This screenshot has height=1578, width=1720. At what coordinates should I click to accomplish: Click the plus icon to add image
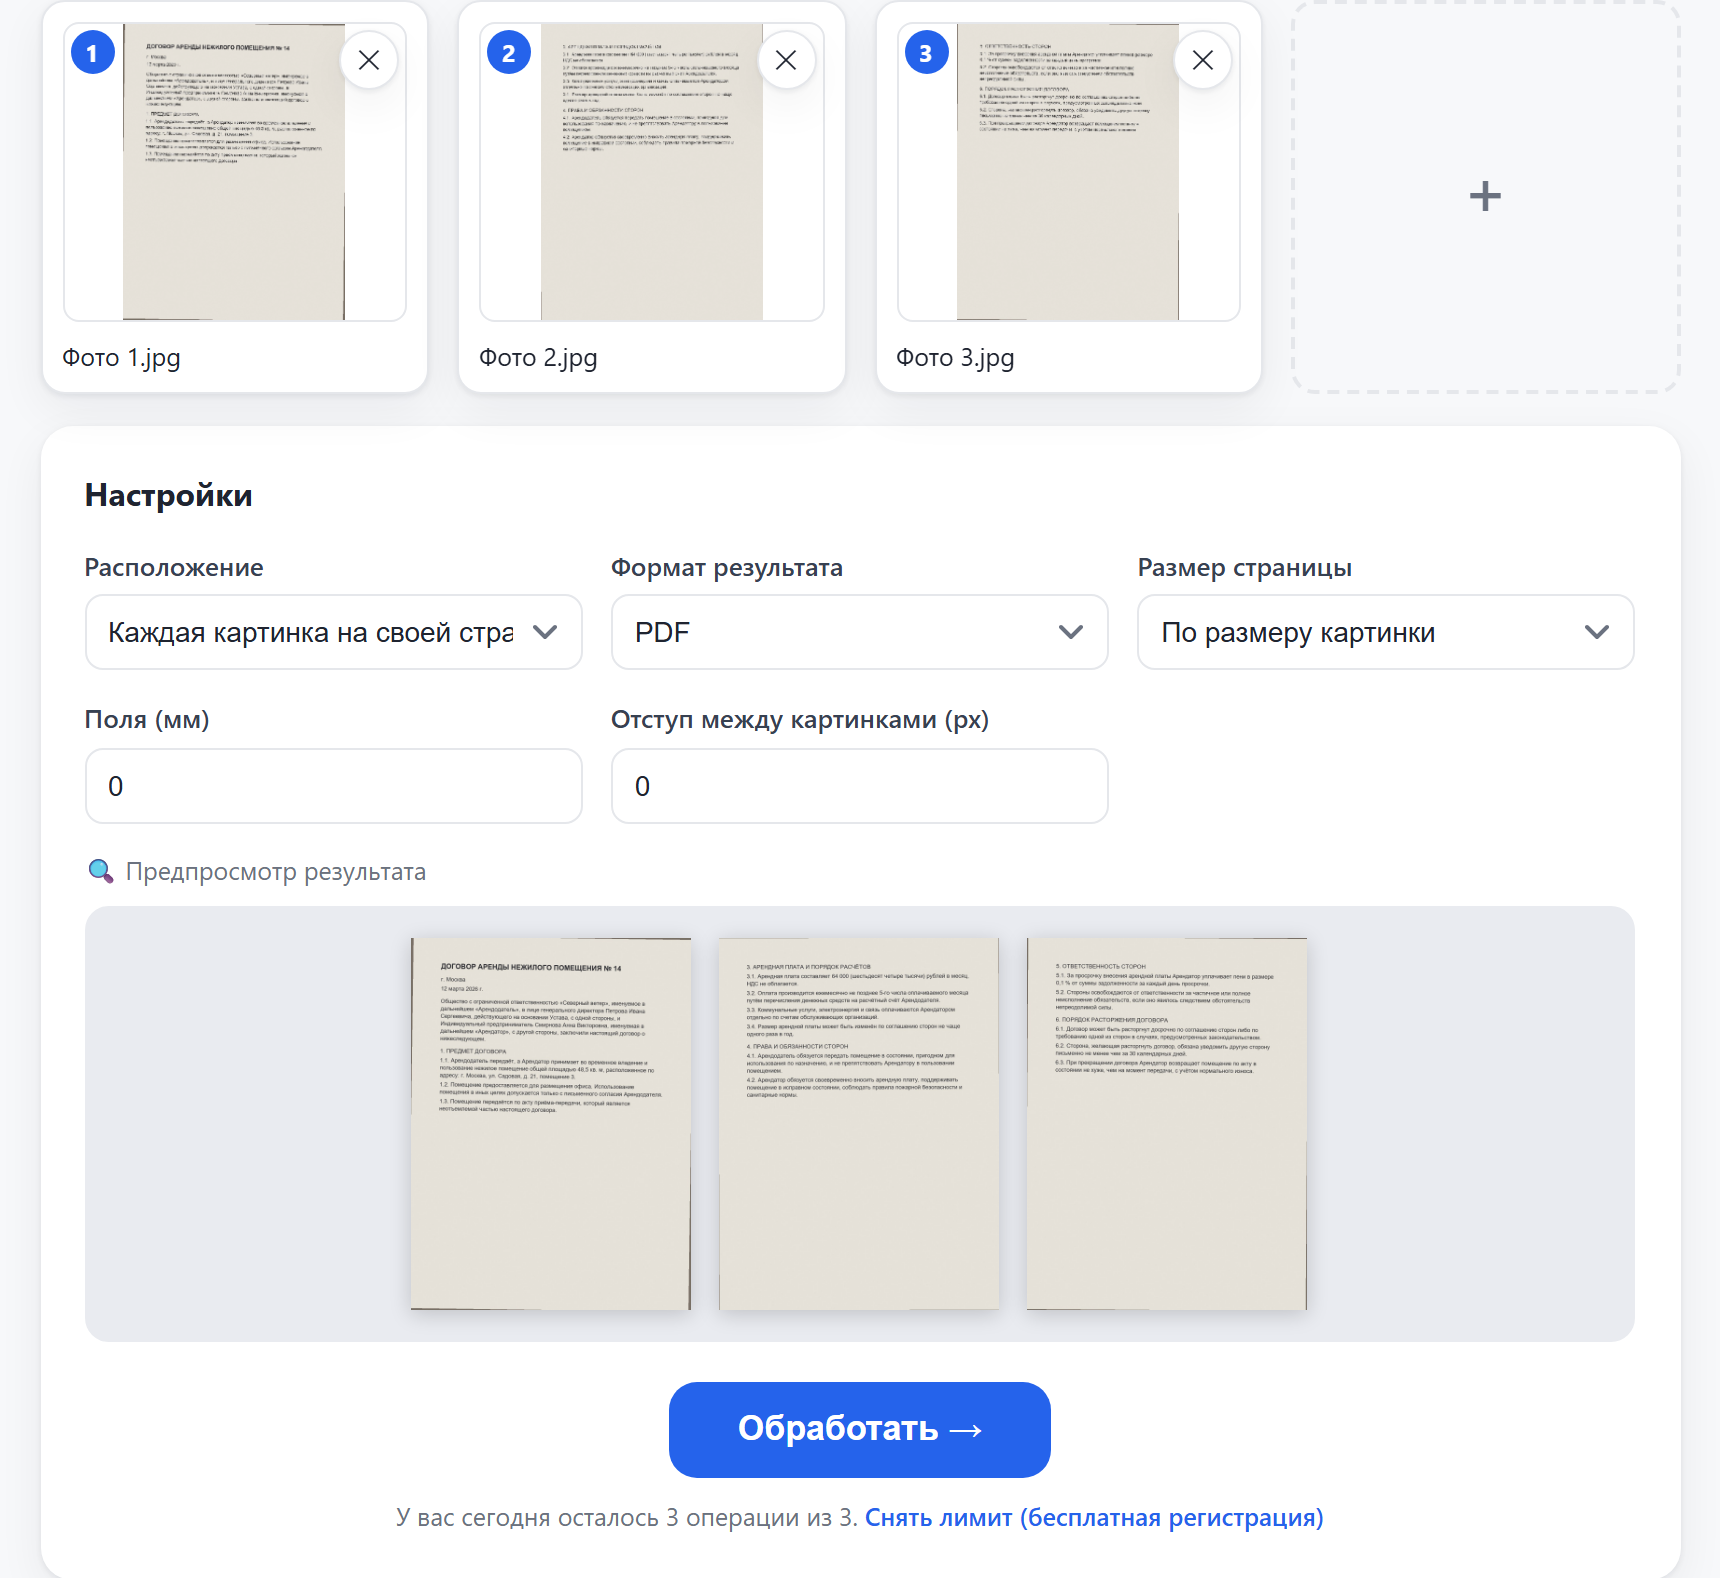1485,196
